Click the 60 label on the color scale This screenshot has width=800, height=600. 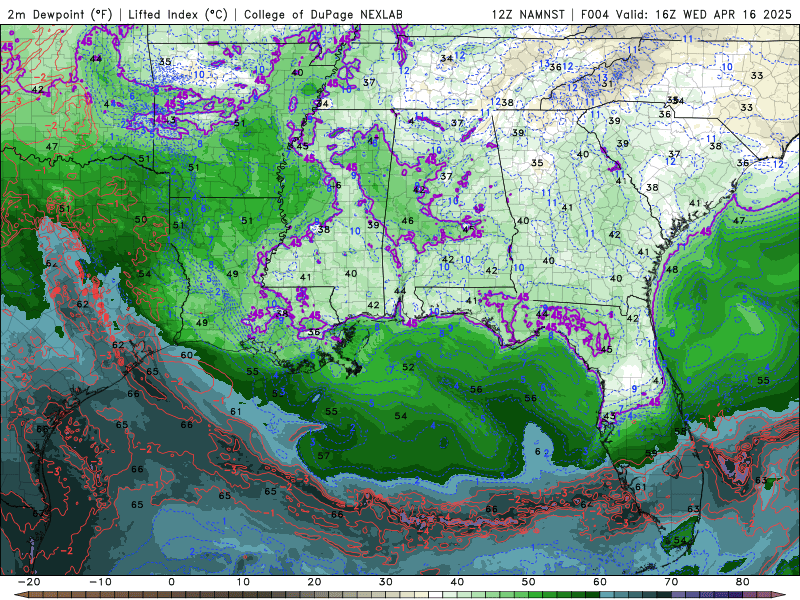coord(600,582)
